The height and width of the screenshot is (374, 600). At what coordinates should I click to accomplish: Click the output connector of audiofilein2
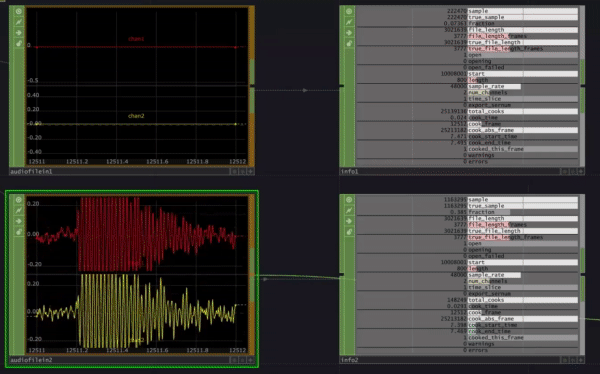point(252,274)
